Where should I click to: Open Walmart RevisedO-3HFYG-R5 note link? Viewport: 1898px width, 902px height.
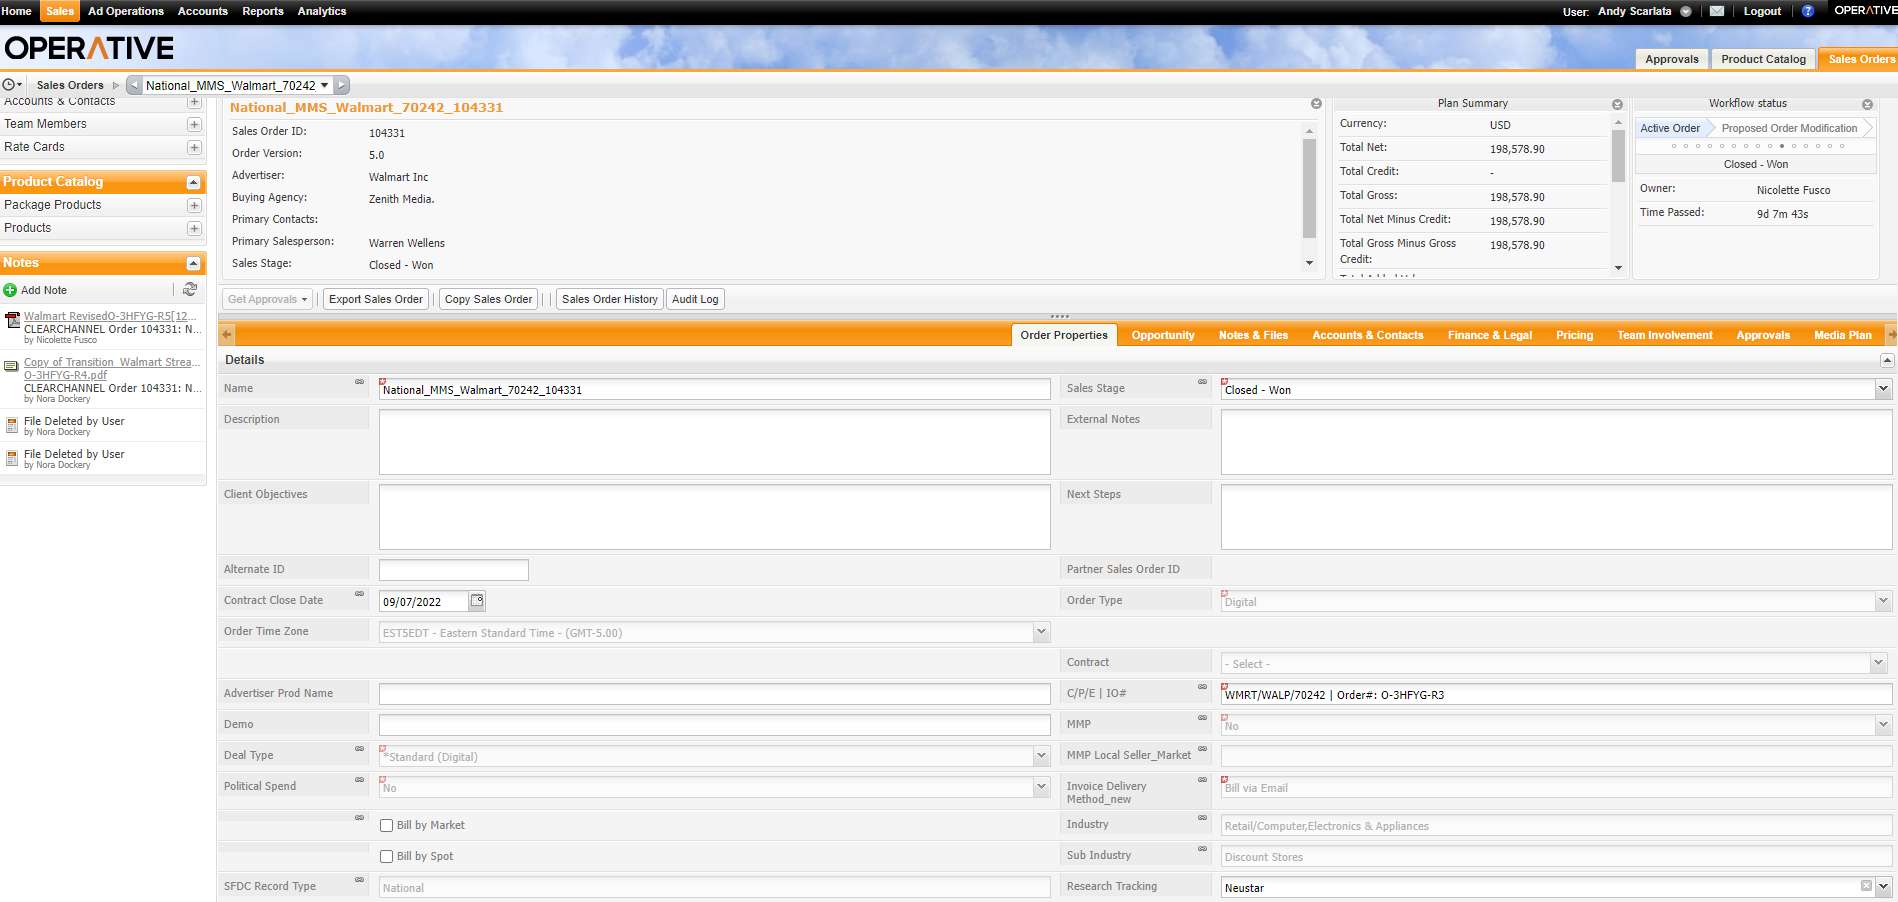tap(110, 316)
